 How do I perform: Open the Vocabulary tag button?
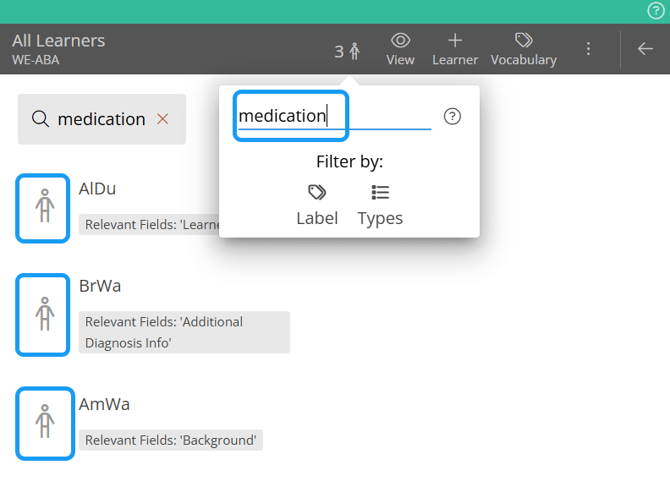point(523,49)
